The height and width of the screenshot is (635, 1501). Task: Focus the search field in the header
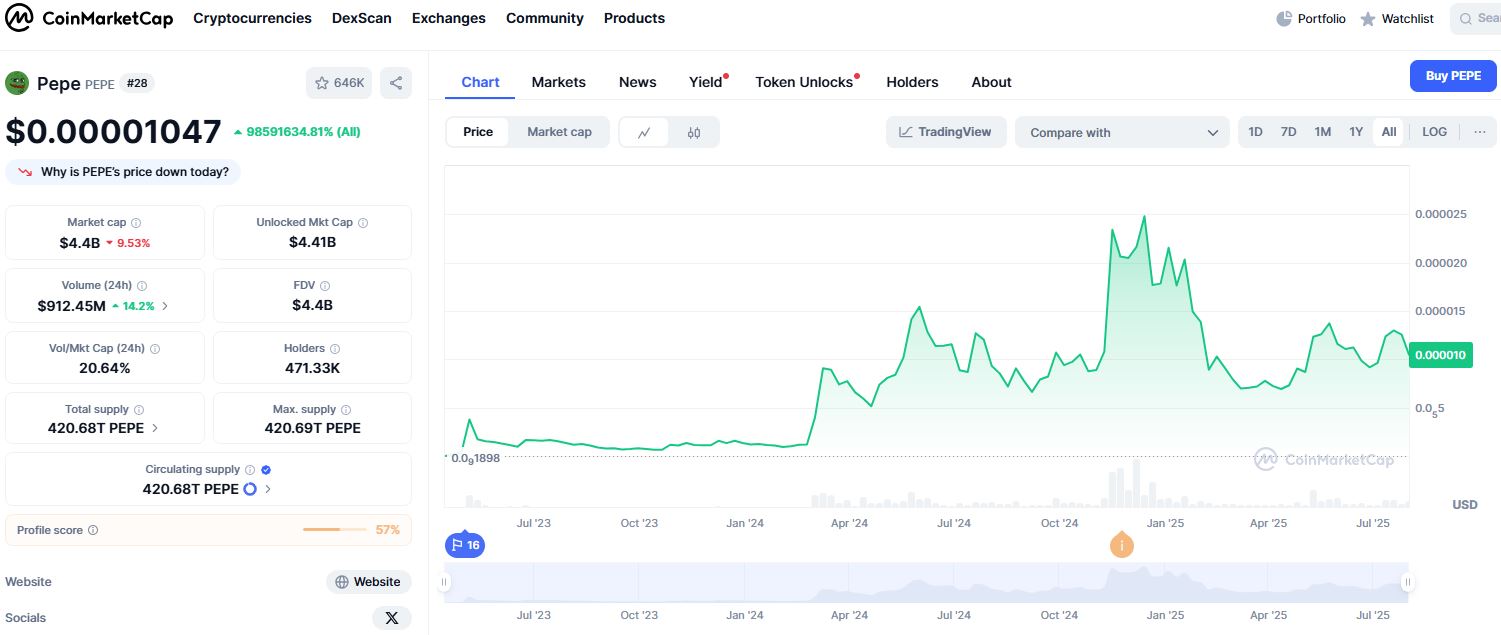coord(1476,19)
